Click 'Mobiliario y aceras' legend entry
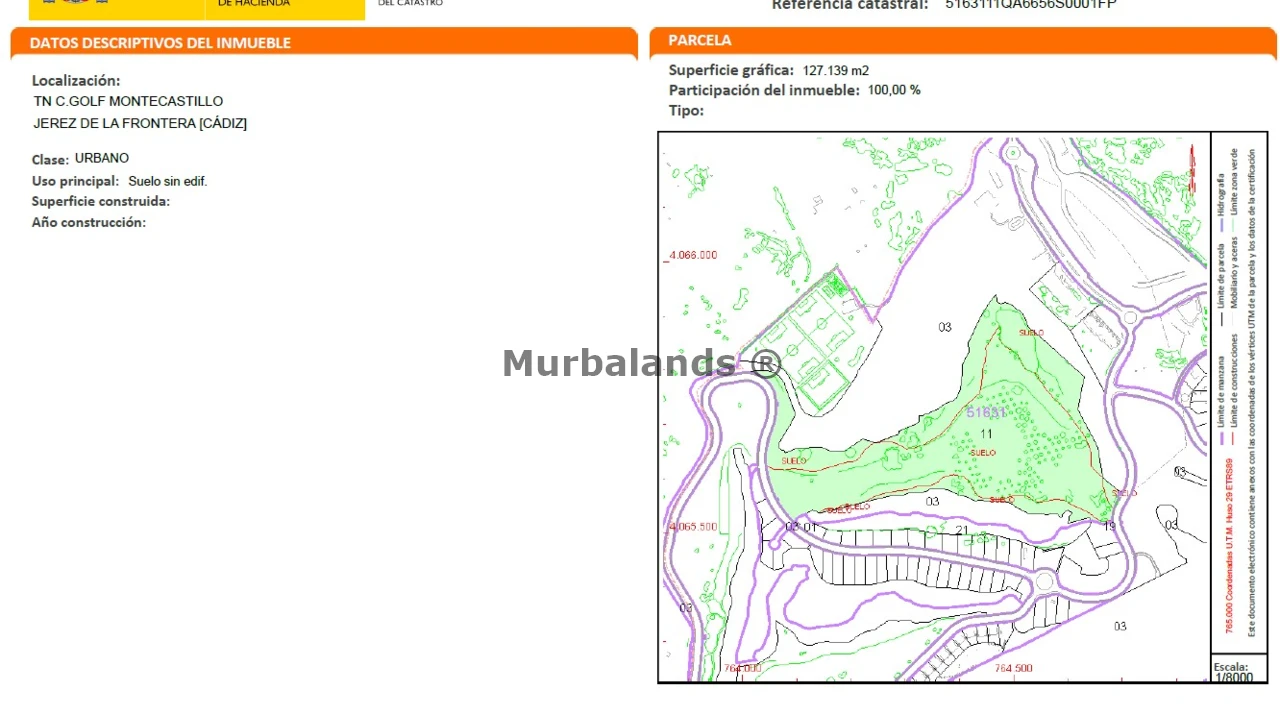1280x720 pixels. tap(1235, 272)
